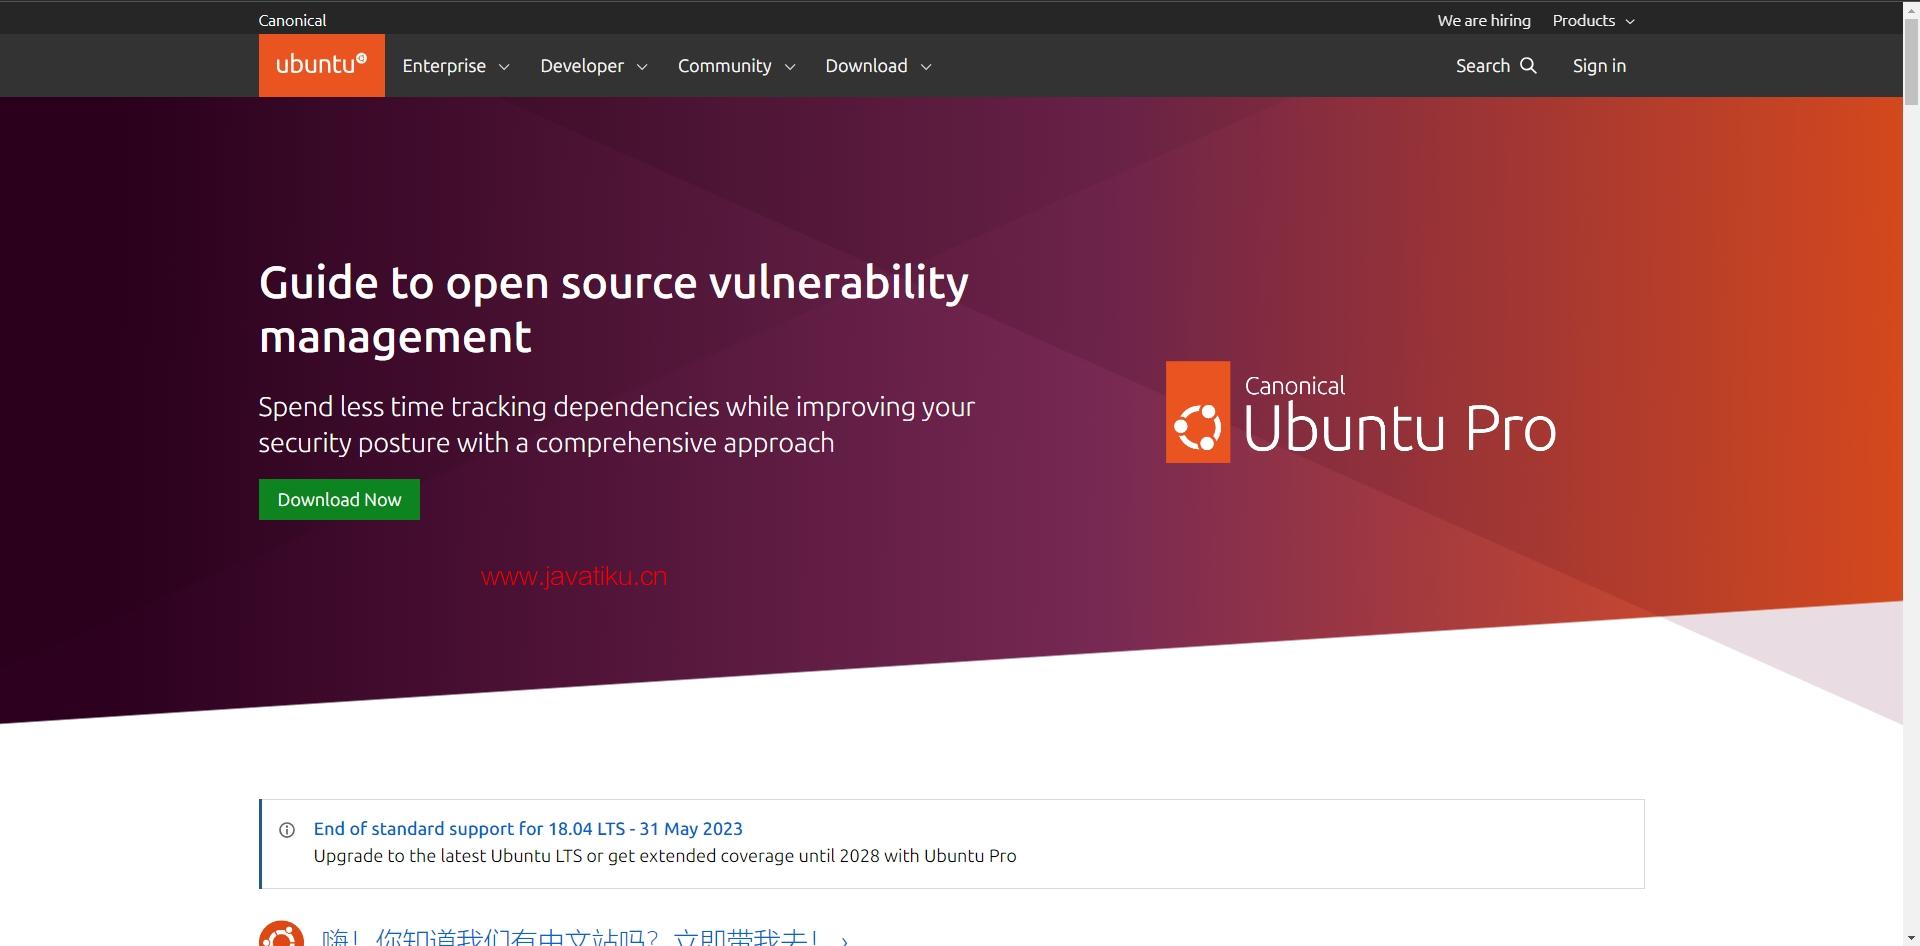Open the Enterprise menu
Image resolution: width=1920 pixels, height=946 pixels.
point(456,66)
